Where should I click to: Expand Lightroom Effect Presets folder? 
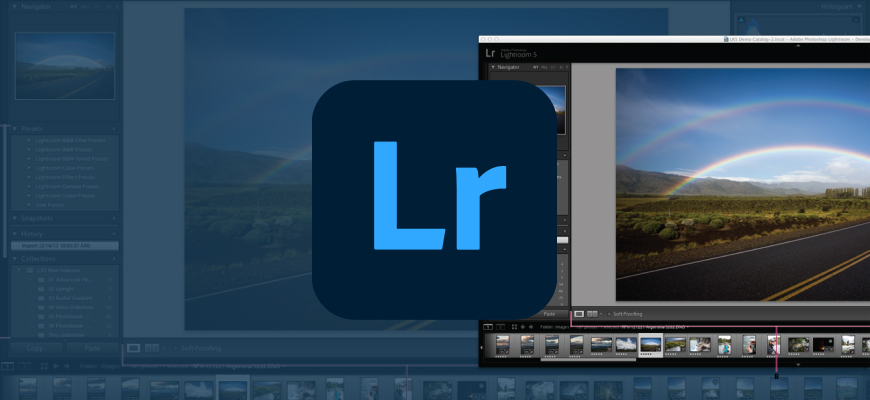pos(28,177)
